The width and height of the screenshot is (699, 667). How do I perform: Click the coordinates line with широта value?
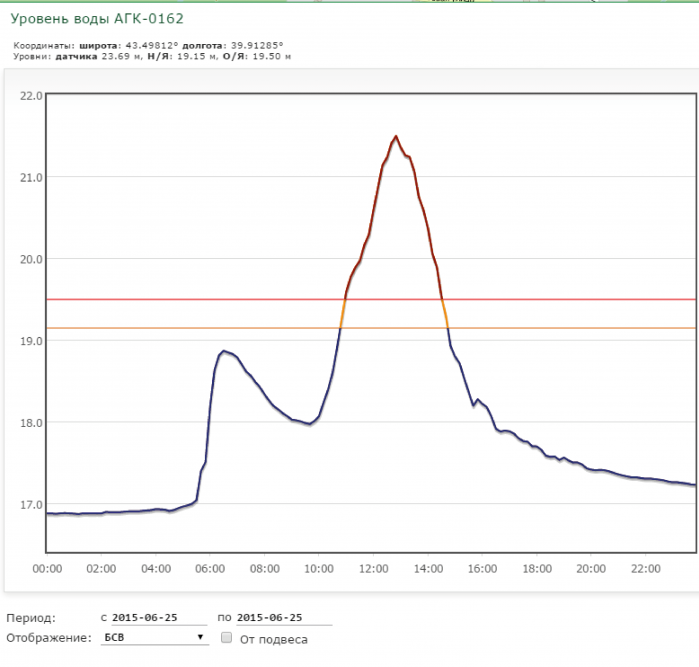[148, 45]
